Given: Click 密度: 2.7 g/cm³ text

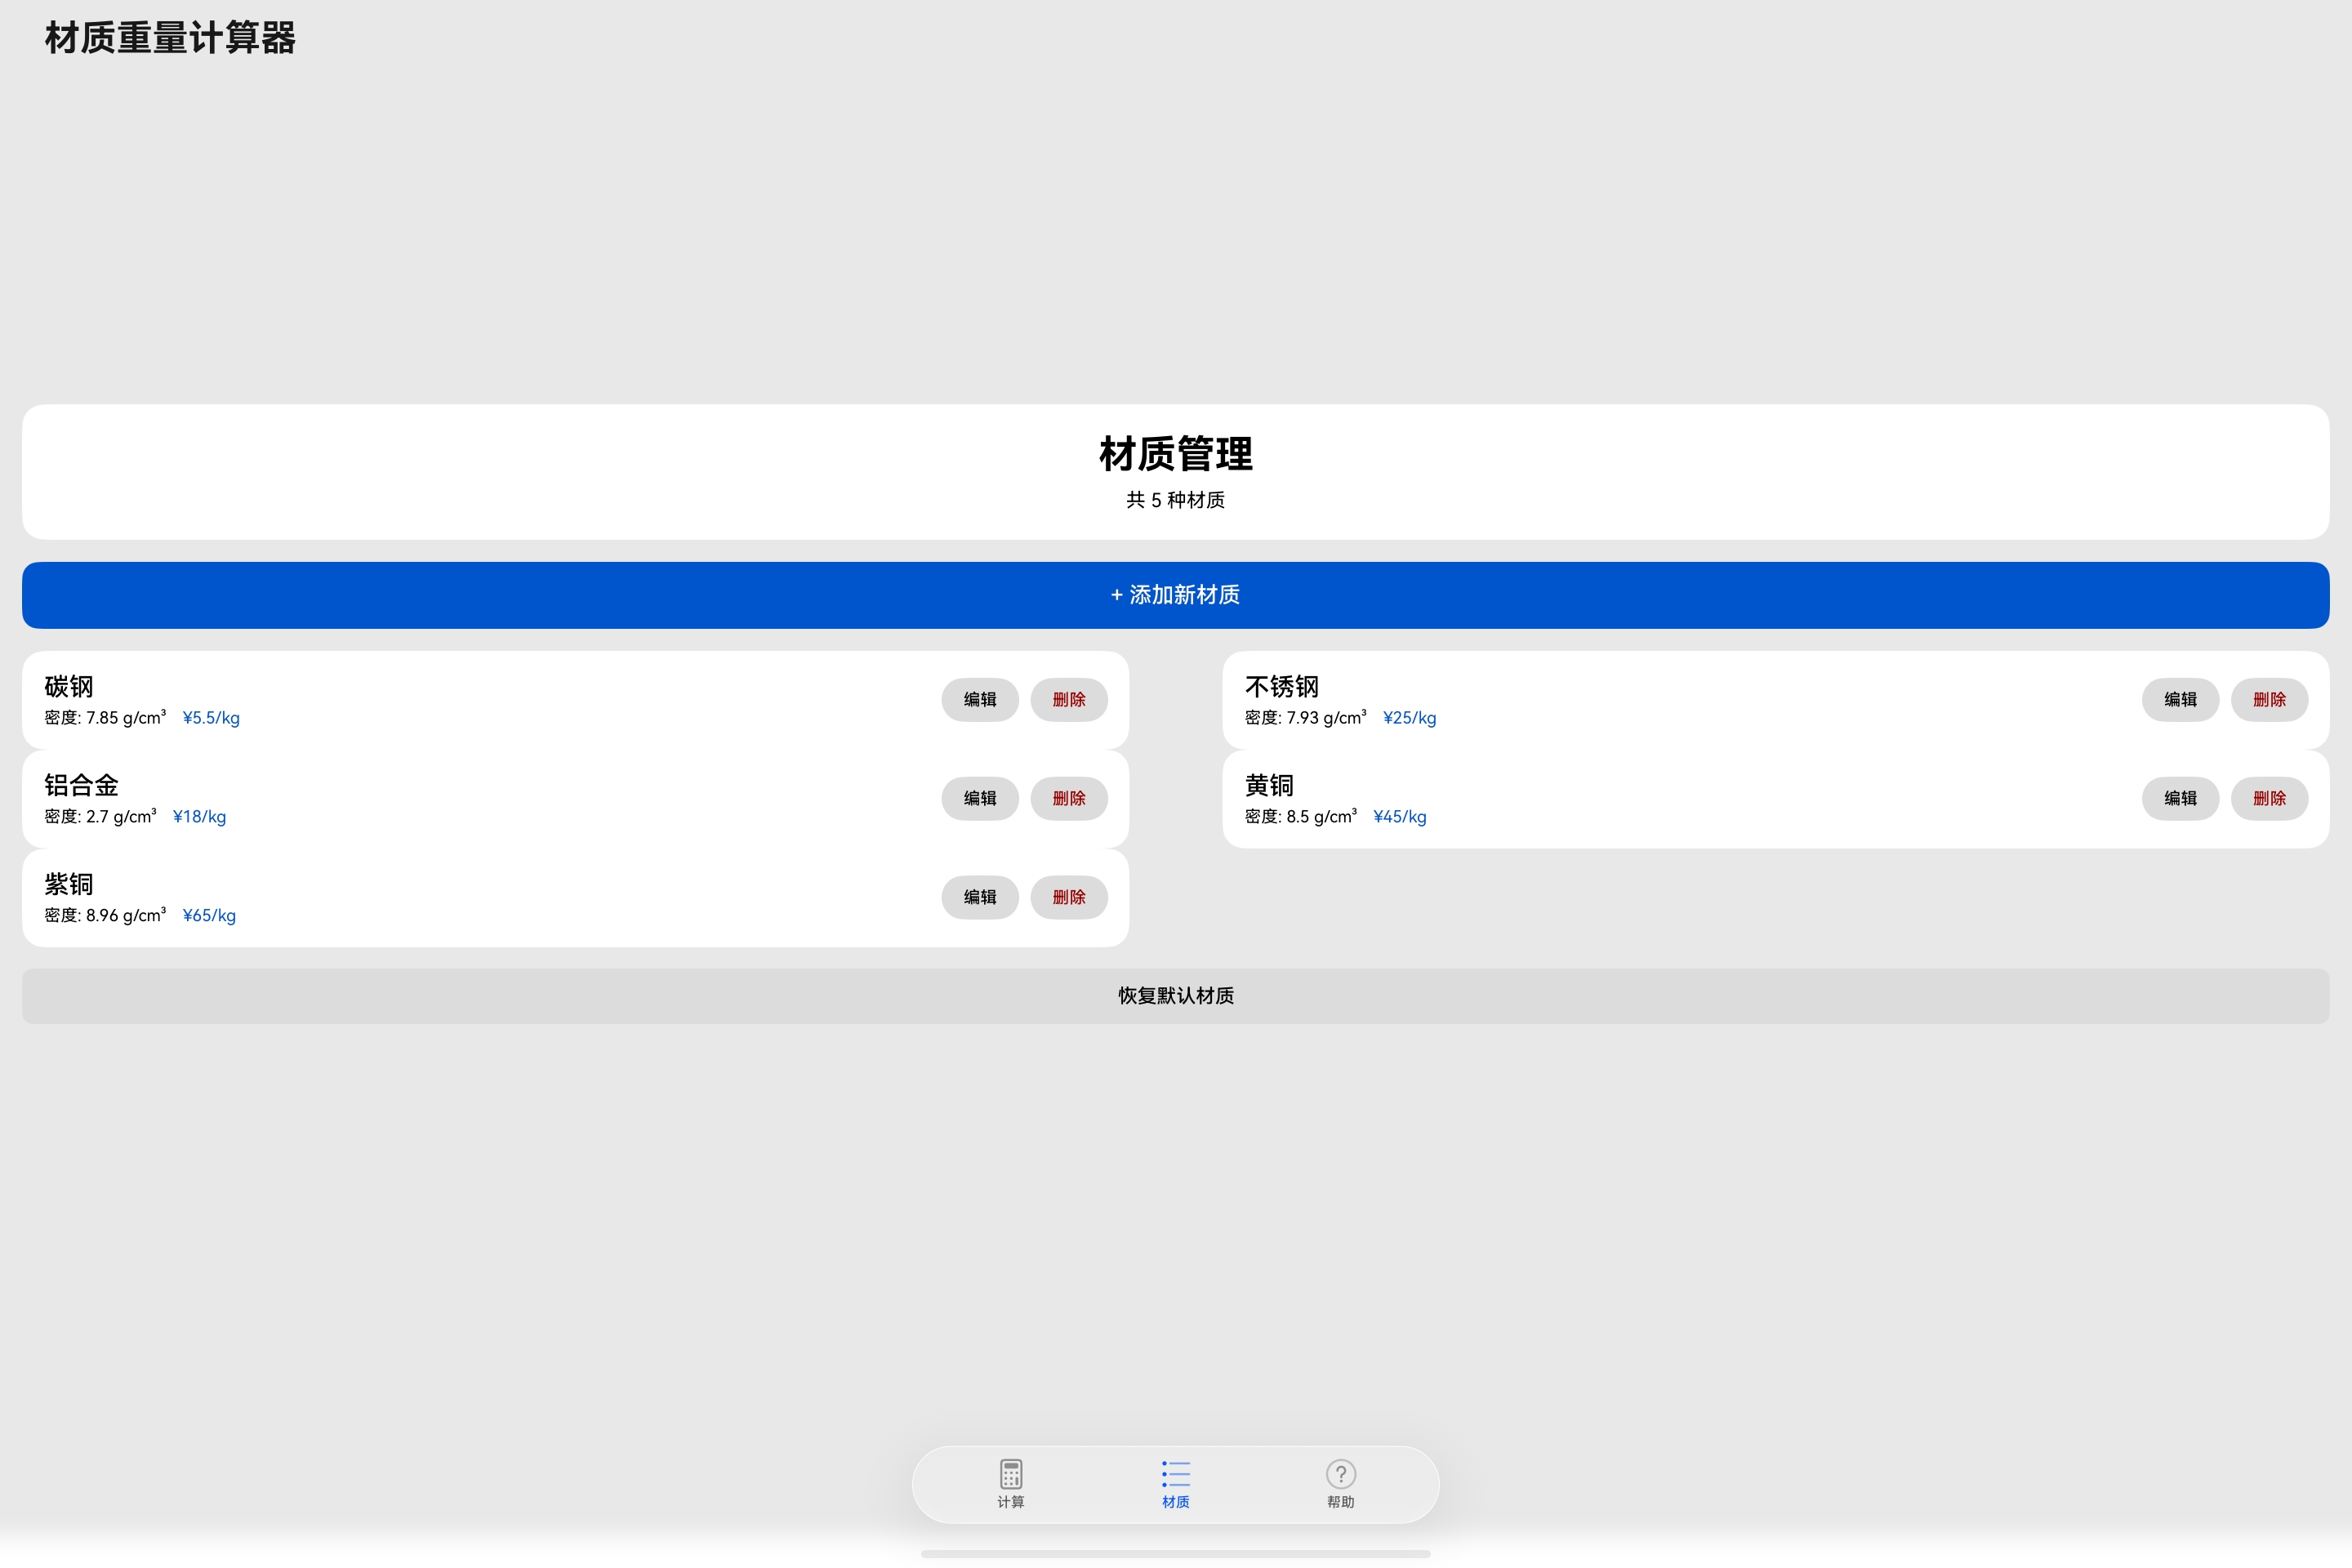Looking at the screenshot, I should tap(100, 817).
